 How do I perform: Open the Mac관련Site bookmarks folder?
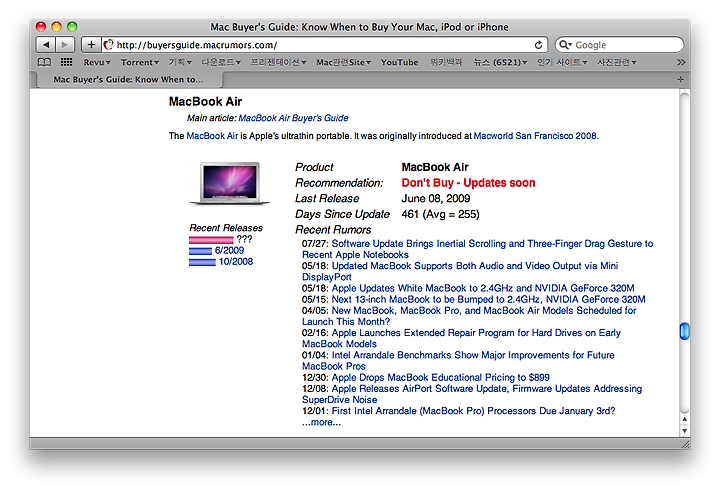[343, 62]
